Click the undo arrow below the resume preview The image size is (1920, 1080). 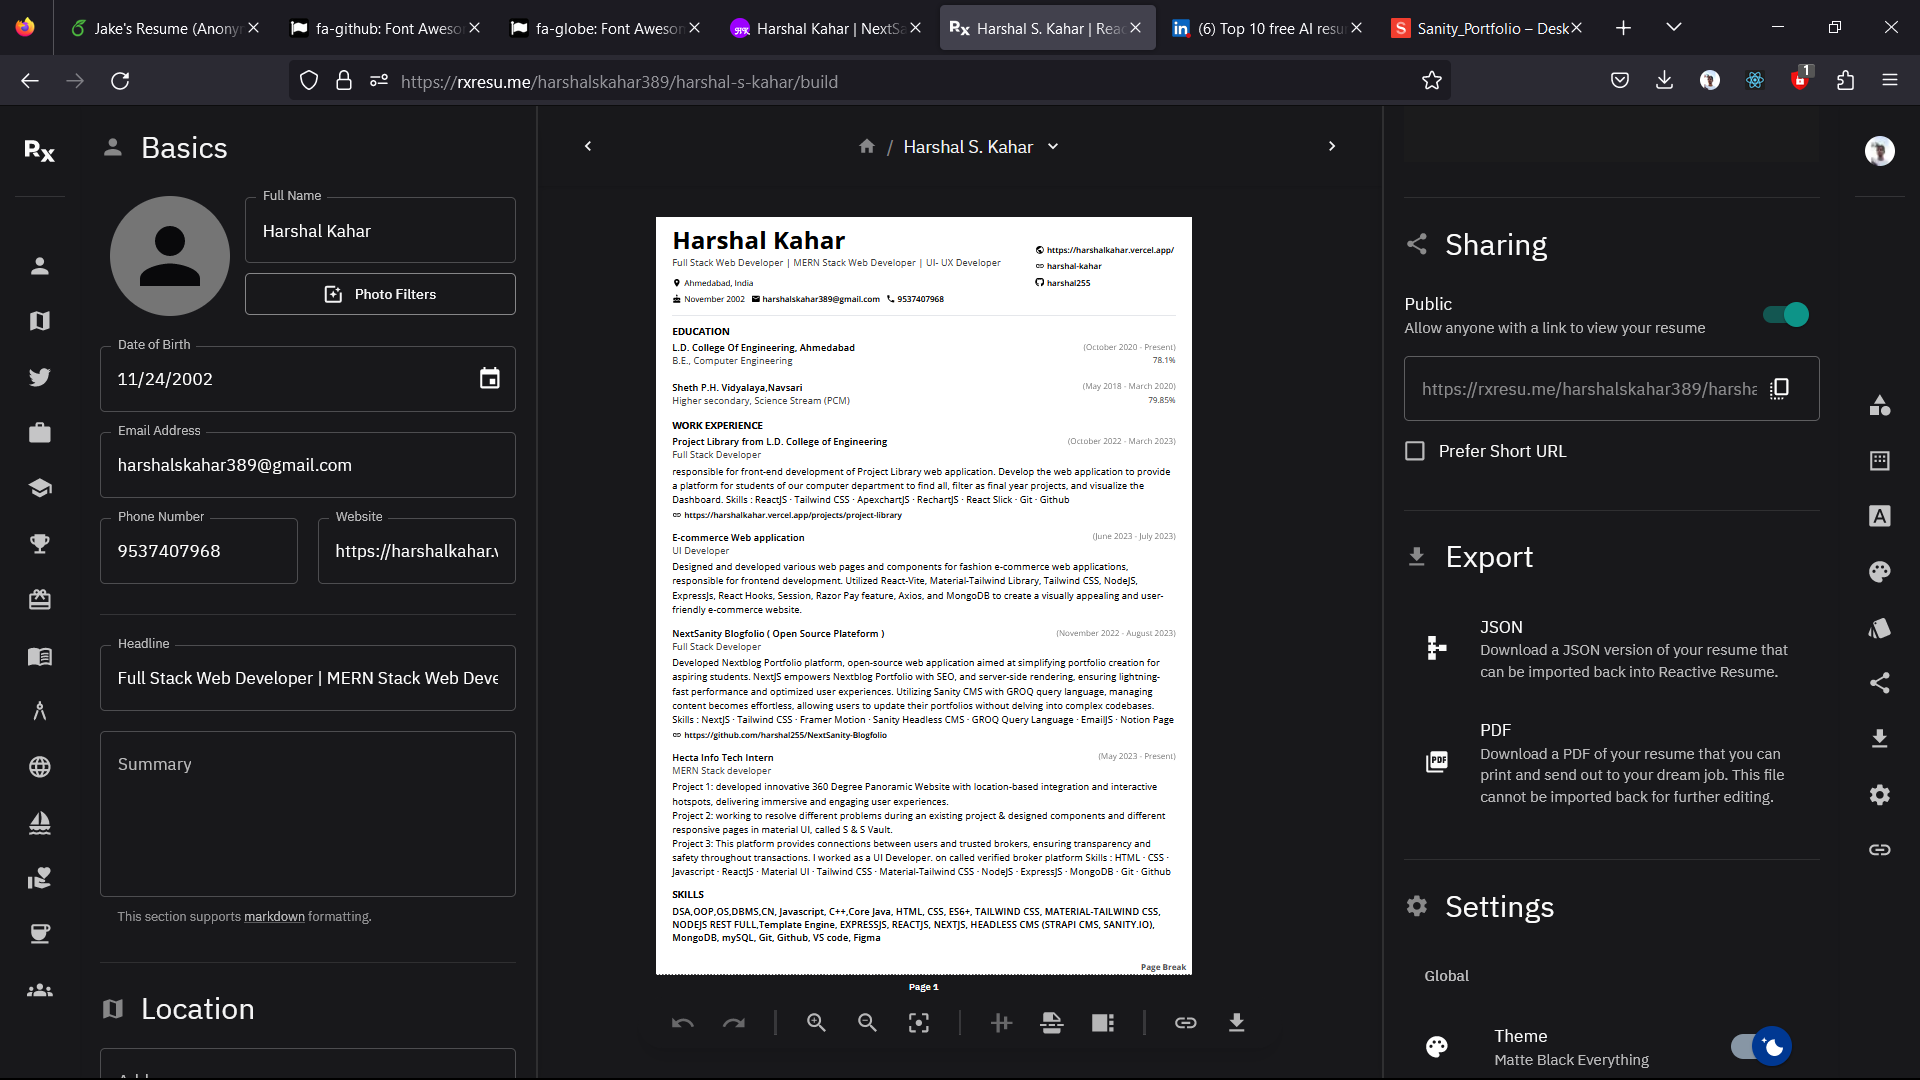pyautogui.click(x=683, y=1022)
